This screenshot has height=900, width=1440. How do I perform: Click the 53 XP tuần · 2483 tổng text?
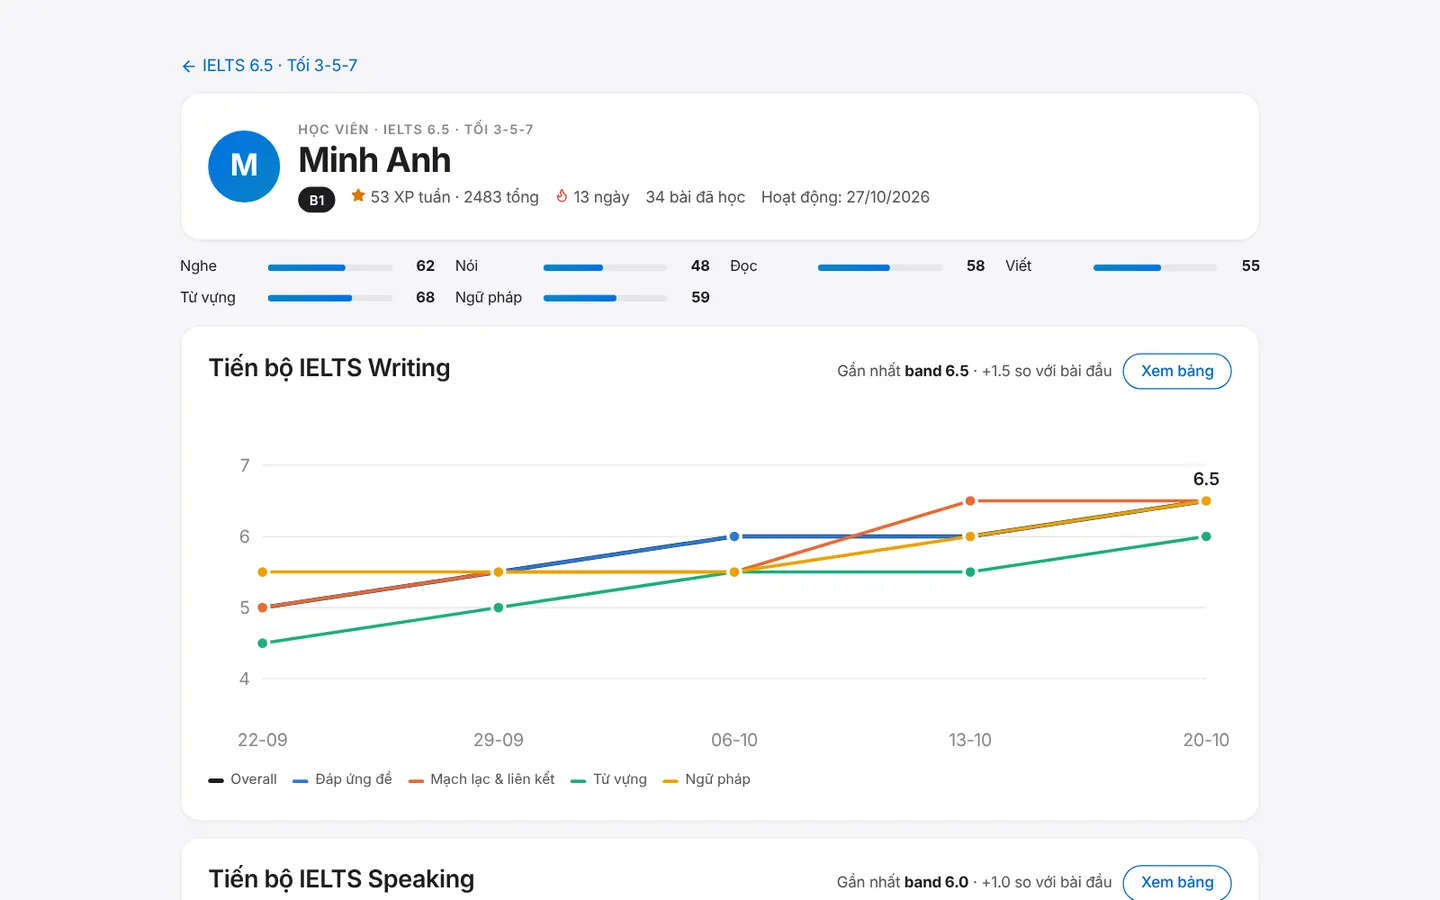[x=454, y=197]
